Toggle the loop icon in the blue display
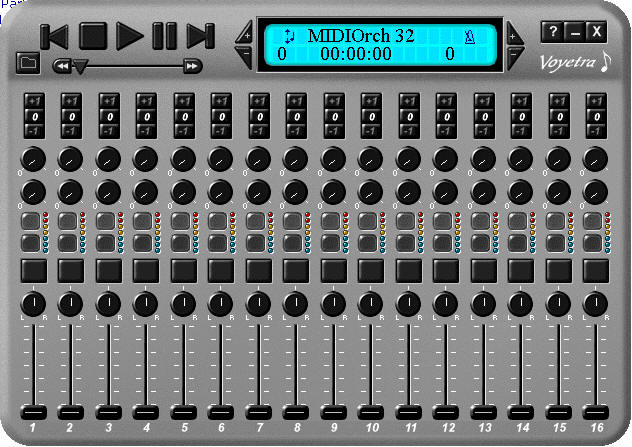Screen dimensions: 632x447 [289, 36]
